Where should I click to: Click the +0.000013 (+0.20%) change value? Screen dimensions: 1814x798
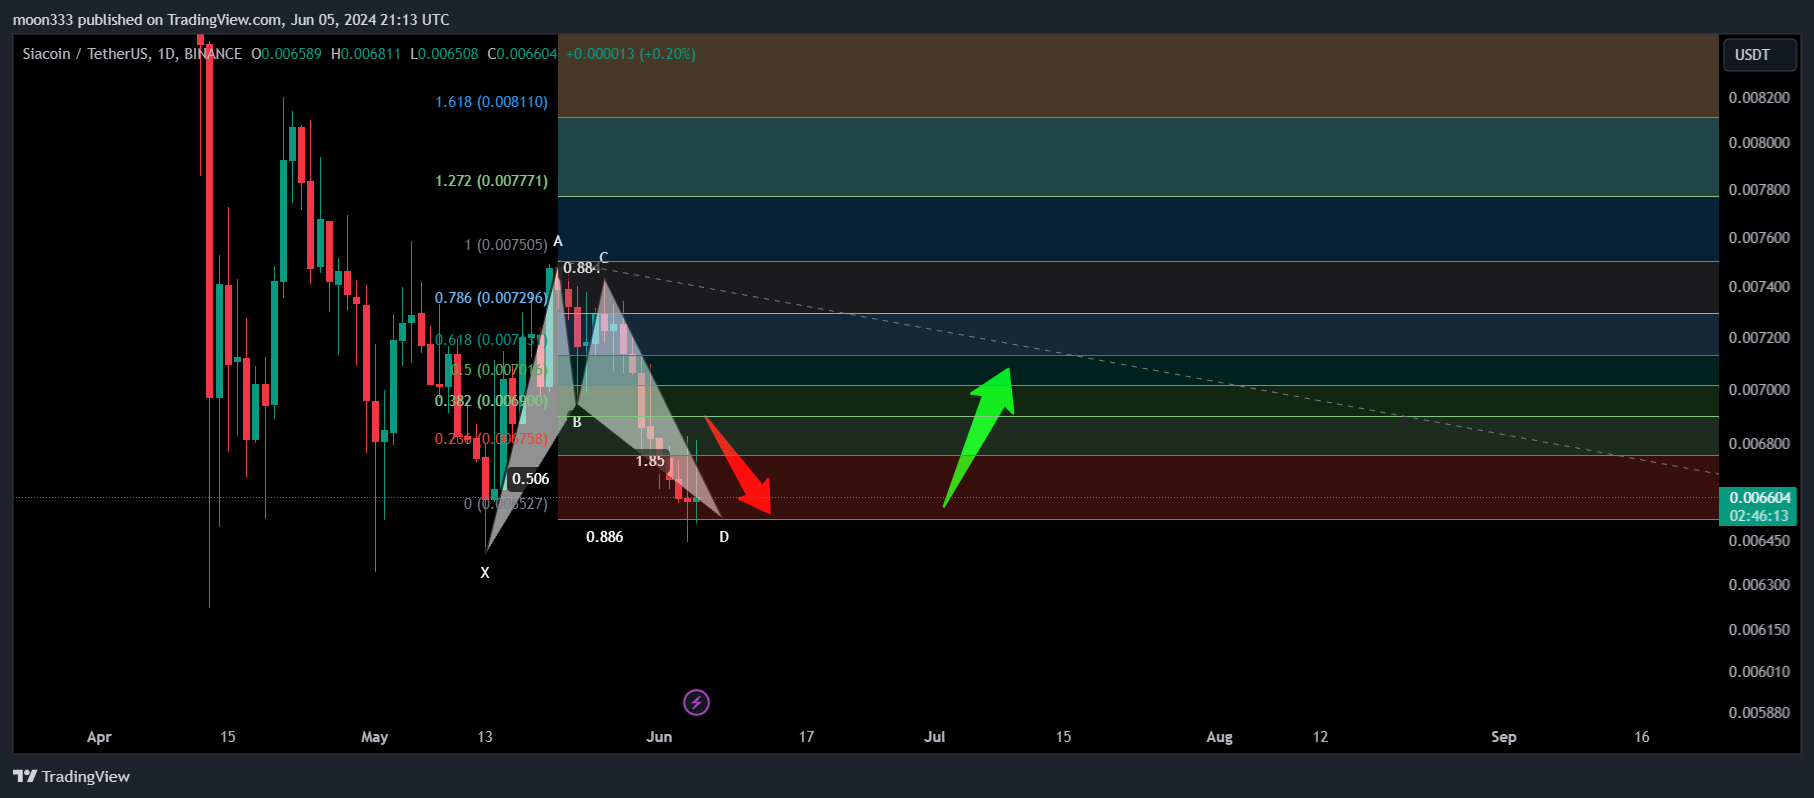coord(631,54)
